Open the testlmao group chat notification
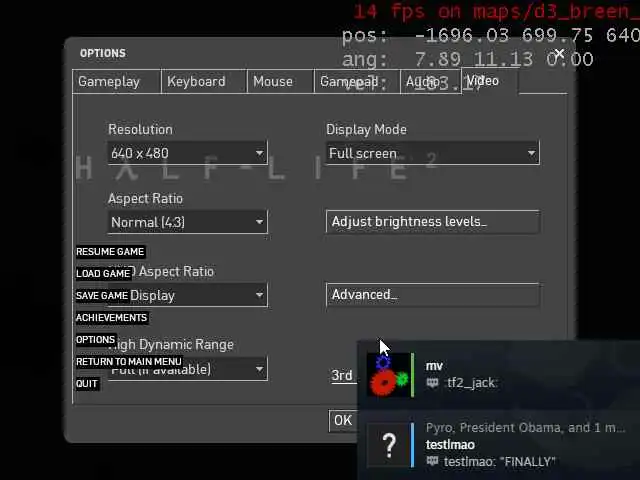 click(450, 444)
